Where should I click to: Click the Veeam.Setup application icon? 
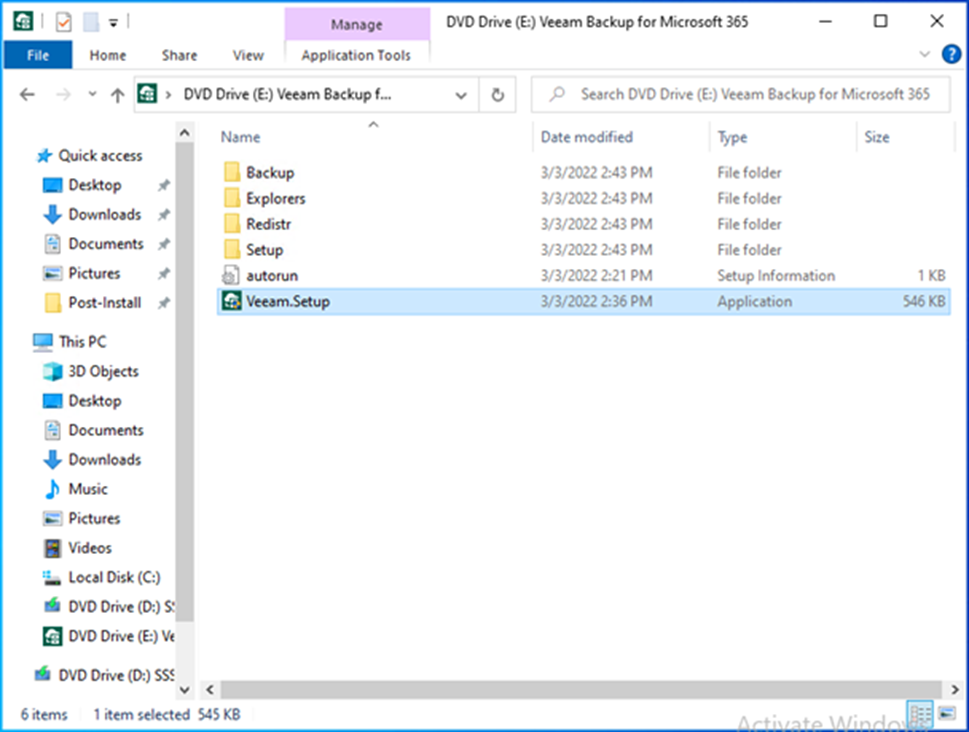232,302
